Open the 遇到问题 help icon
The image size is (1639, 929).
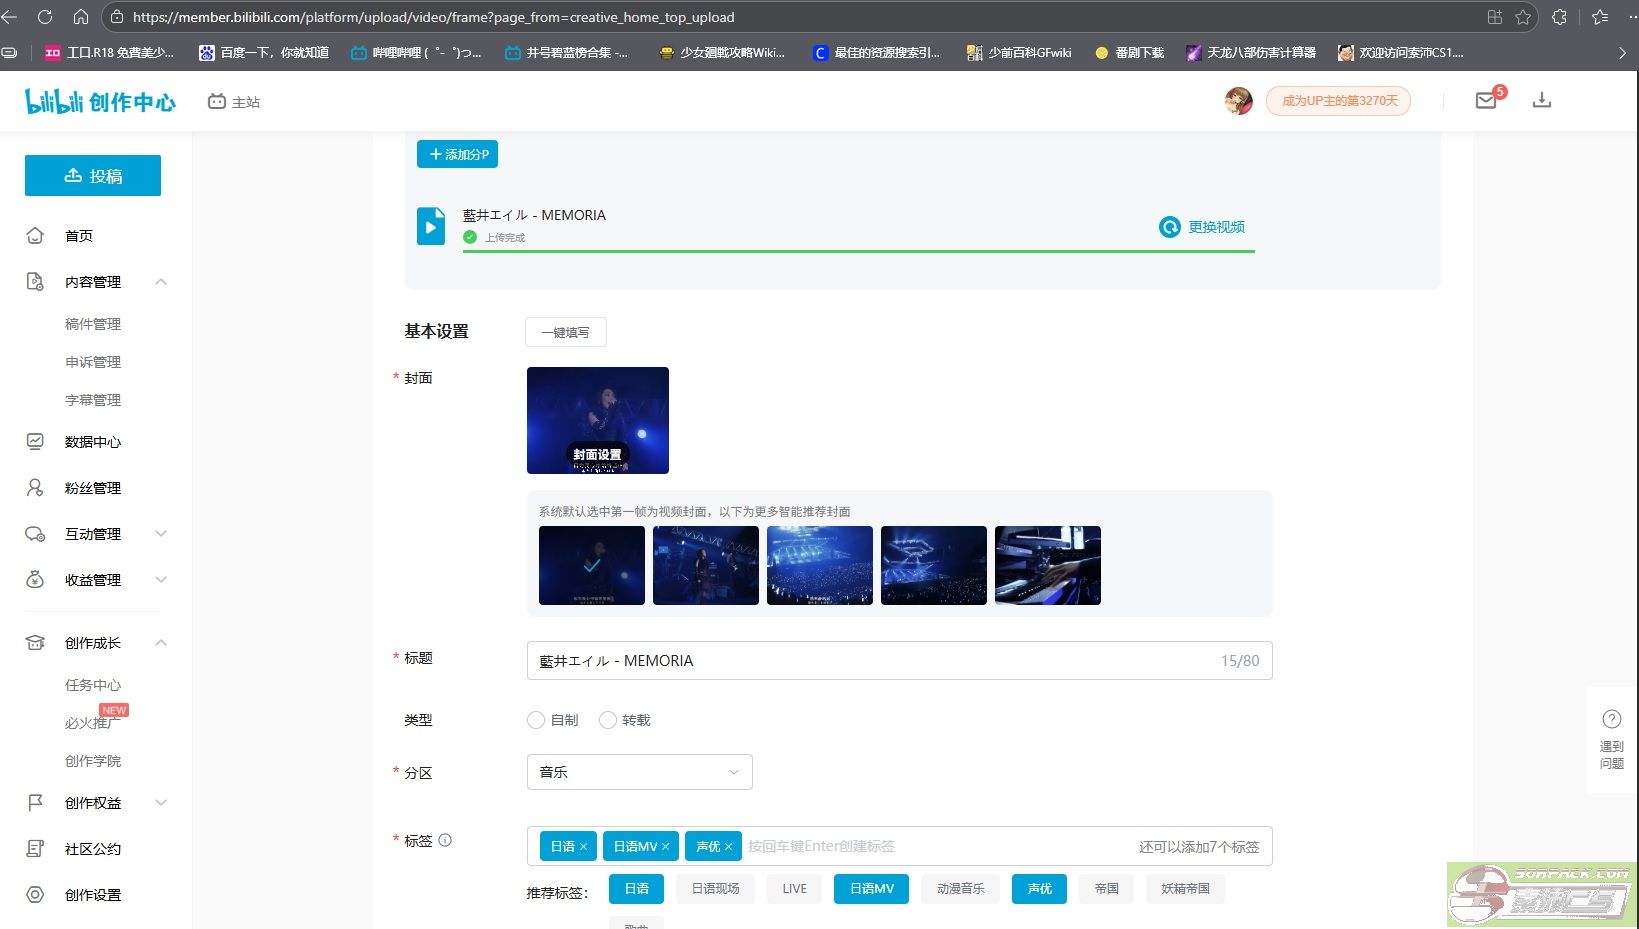(1611, 719)
